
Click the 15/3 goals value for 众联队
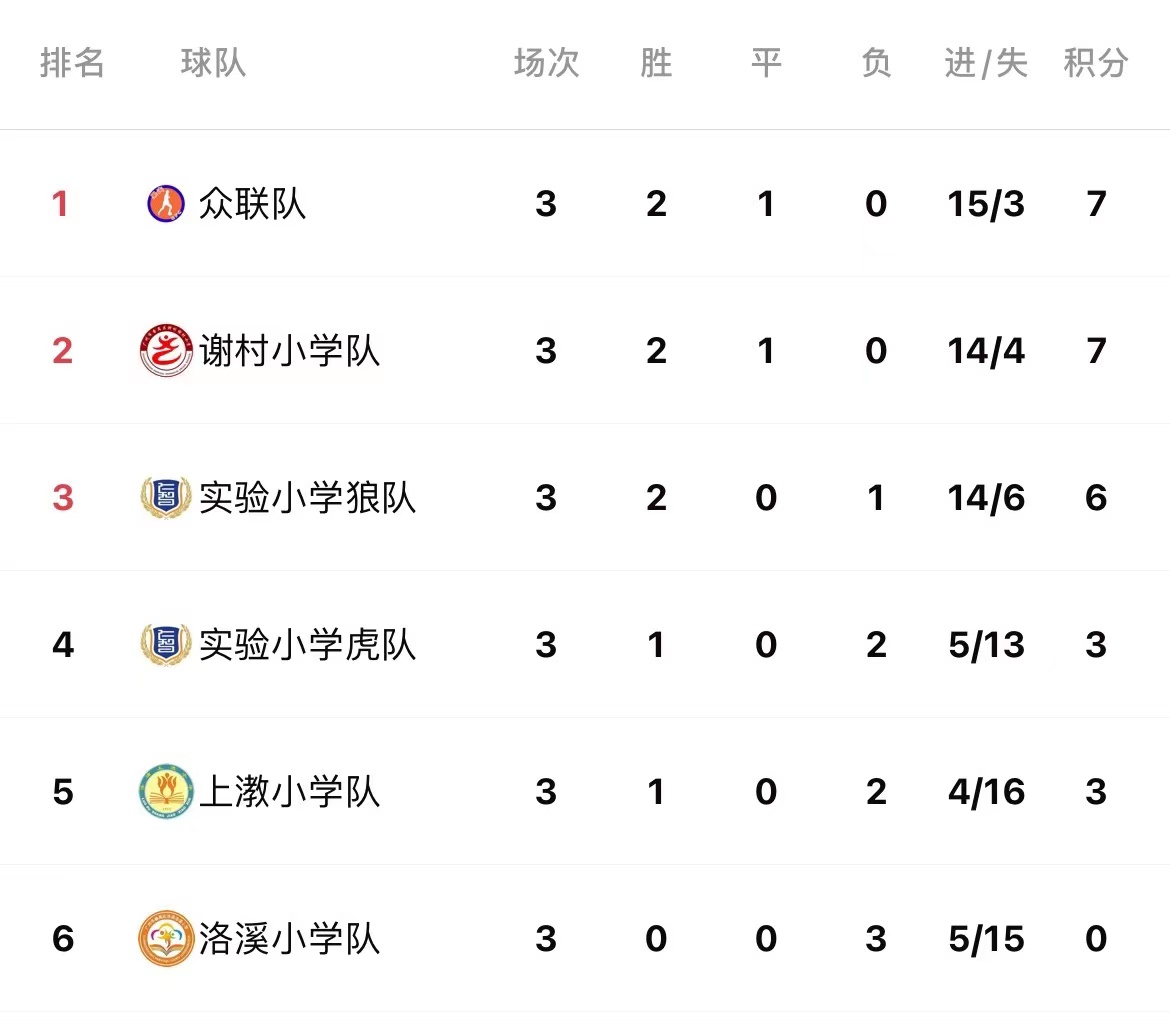tap(986, 204)
